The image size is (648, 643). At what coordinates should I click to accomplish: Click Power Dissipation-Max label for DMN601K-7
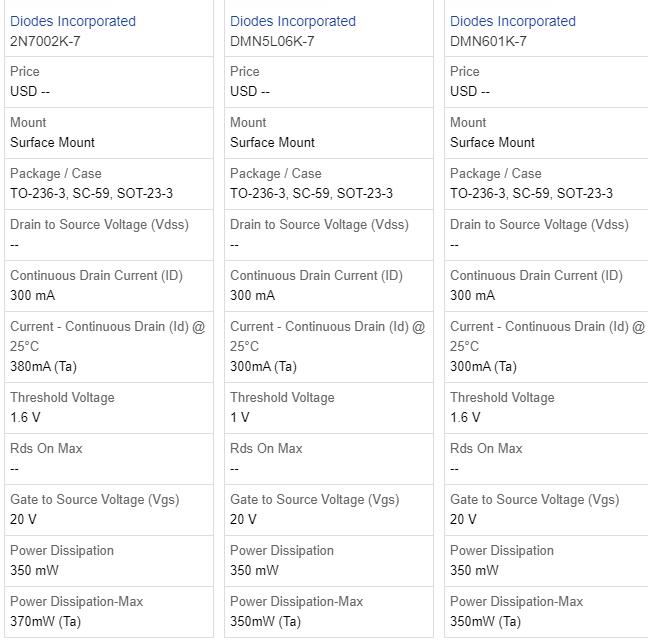516,601
